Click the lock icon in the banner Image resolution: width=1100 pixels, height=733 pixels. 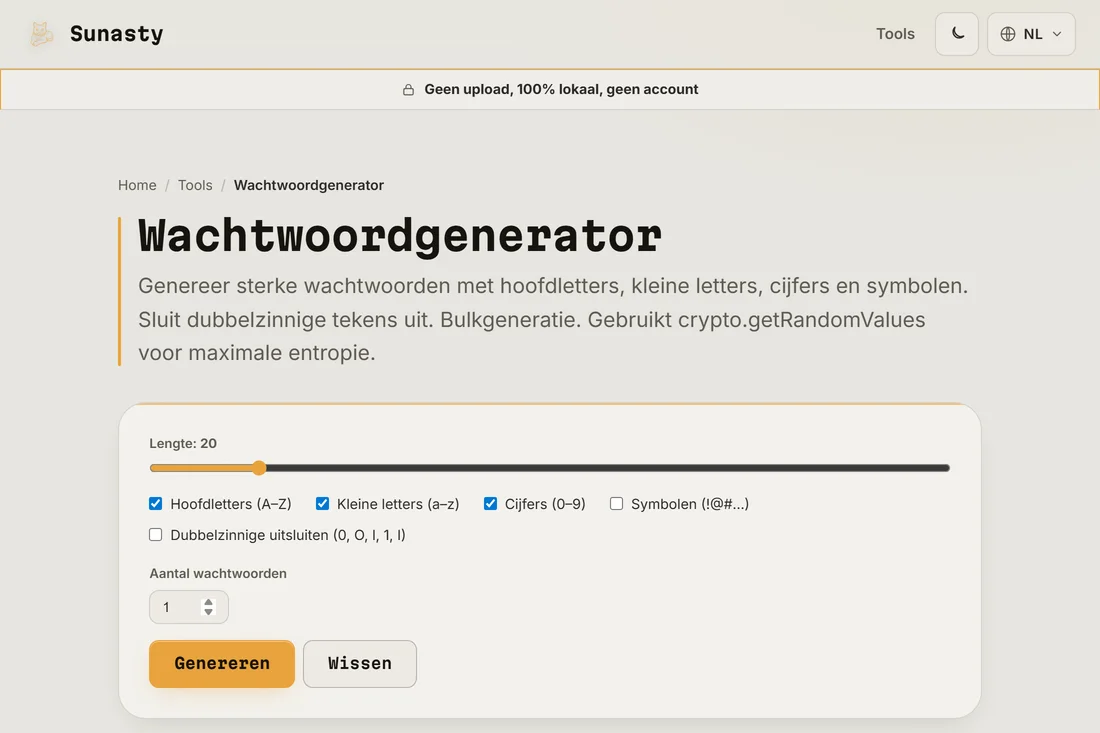tap(408, 90)
